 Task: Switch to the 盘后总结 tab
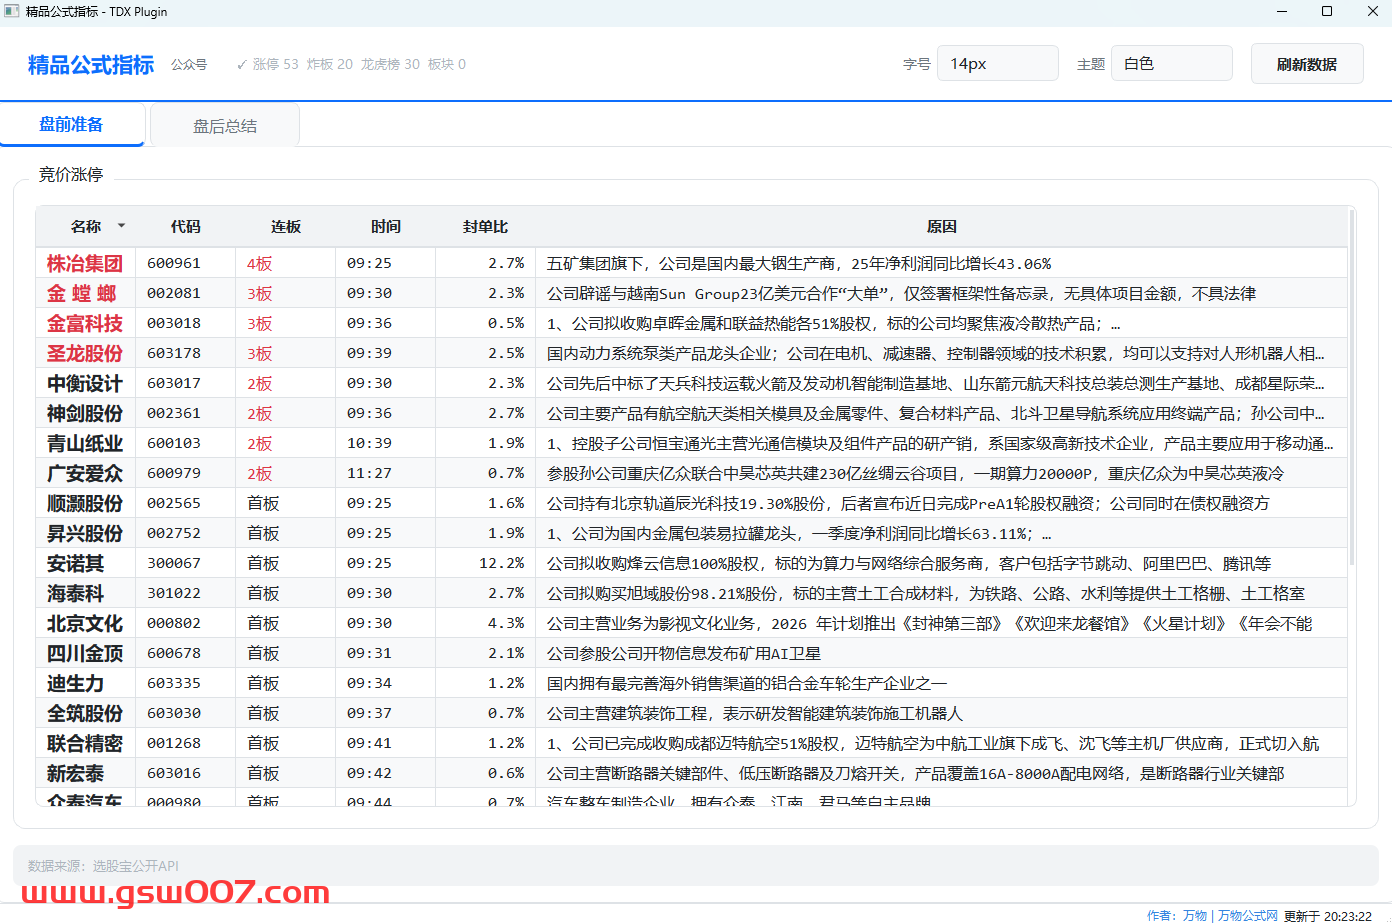pyautogui.click(x=225, y=126)
